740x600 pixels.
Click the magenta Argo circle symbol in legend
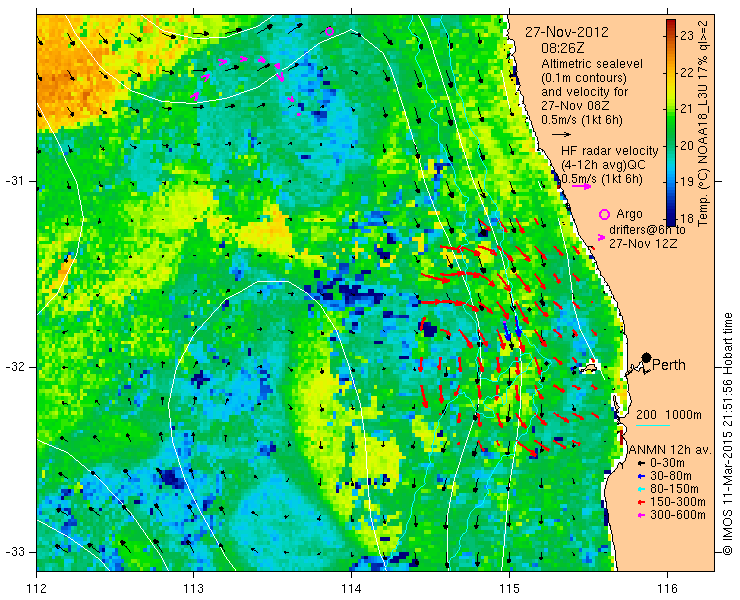pos(604,214)
